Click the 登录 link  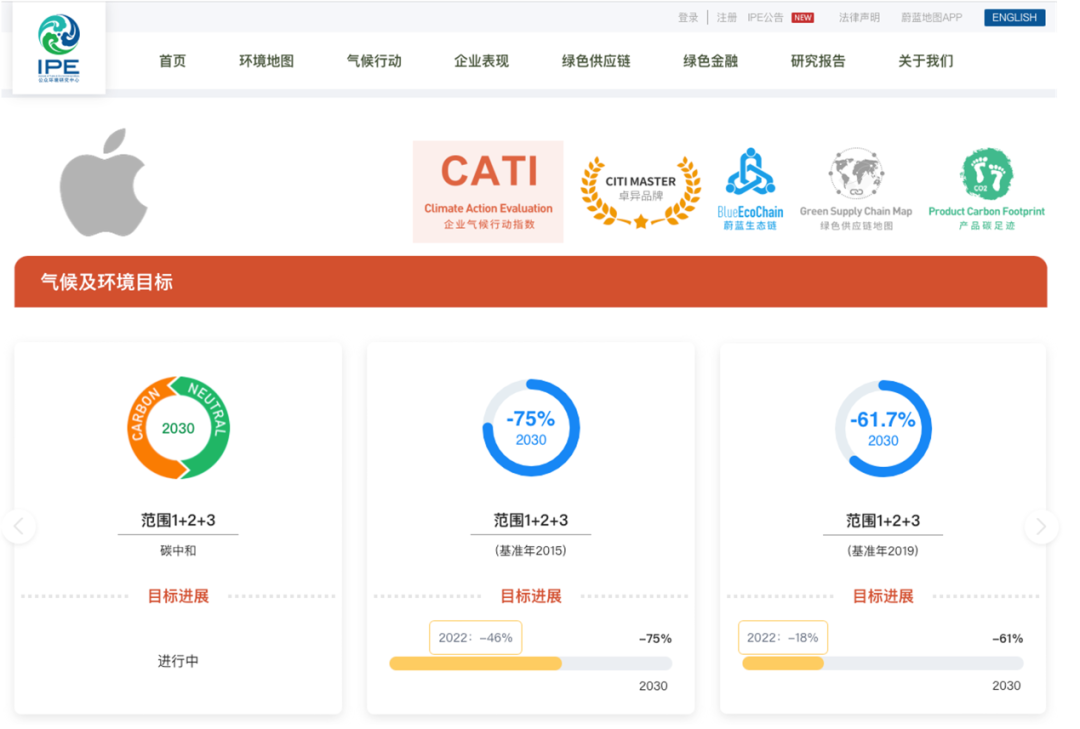point(688,17)
